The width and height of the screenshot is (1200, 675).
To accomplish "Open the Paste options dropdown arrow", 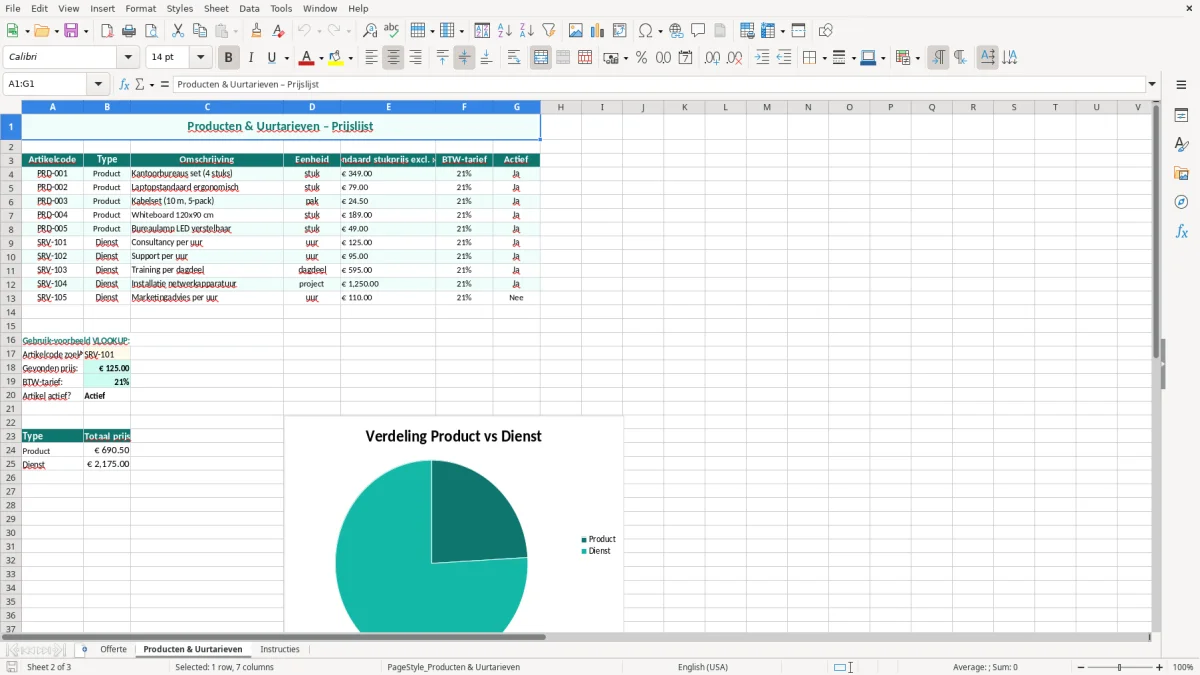I will click(235, 31).
